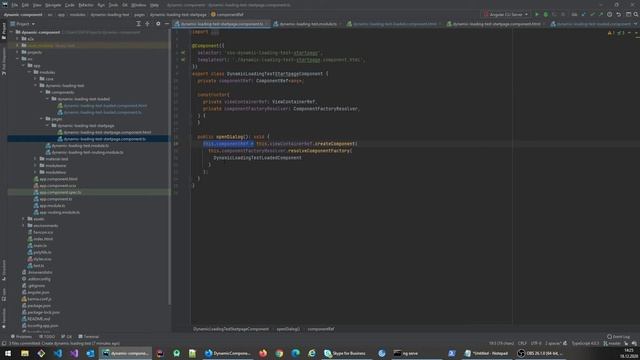
Task: Select package.json in the project tree
Action: [36, 306]
